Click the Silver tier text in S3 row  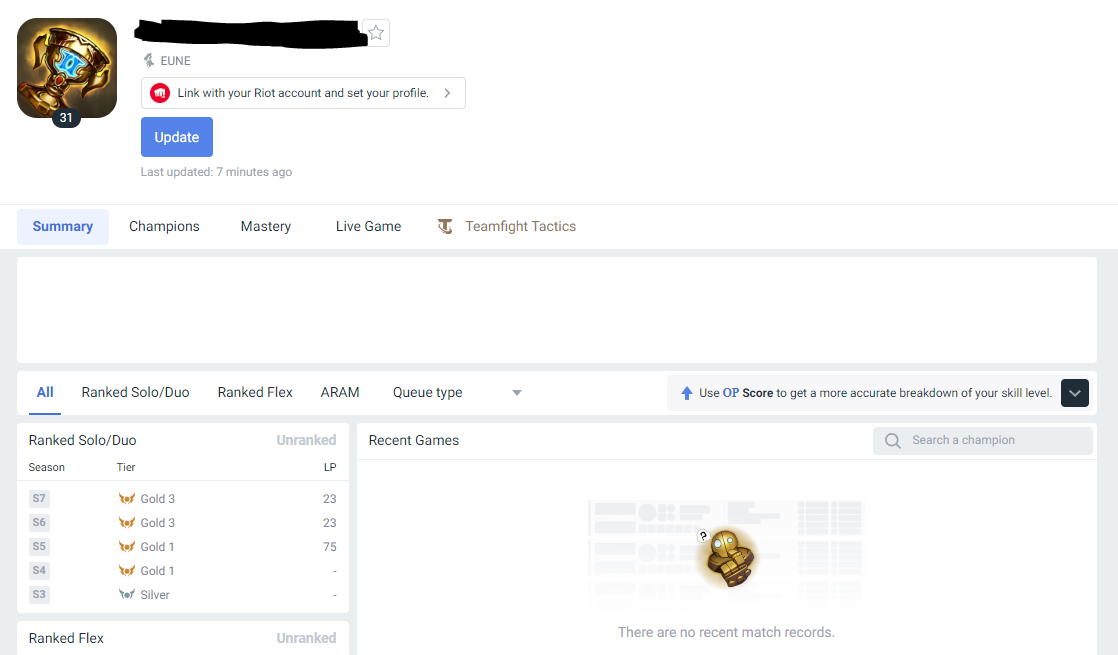[x=155, y=595]
